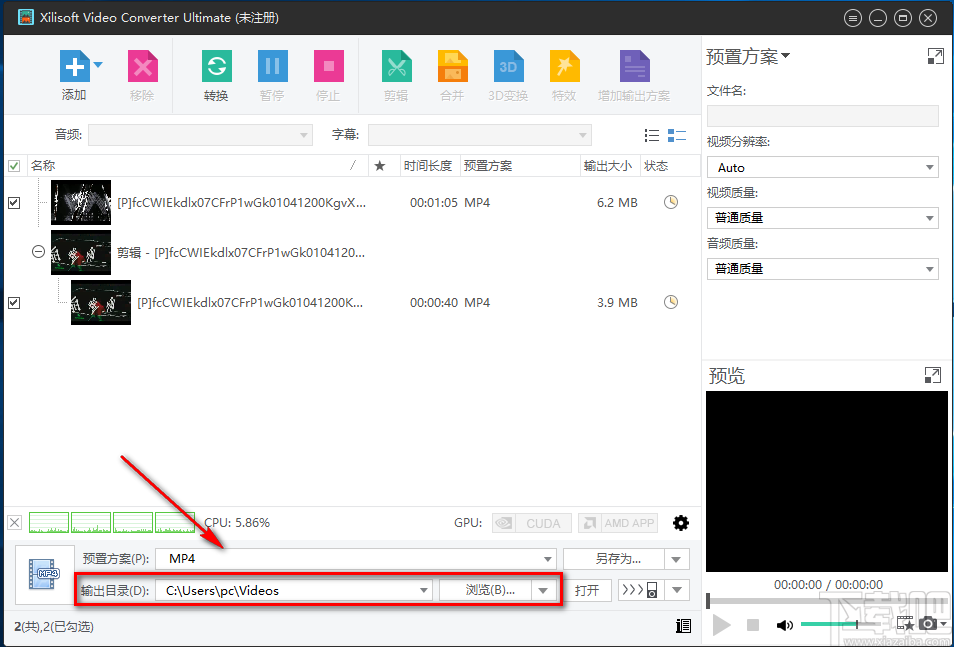The width and height of the screenshot is (954, 647).
Task: Collapse the 剪辑 group with minus icon
Action: (38, 251)
